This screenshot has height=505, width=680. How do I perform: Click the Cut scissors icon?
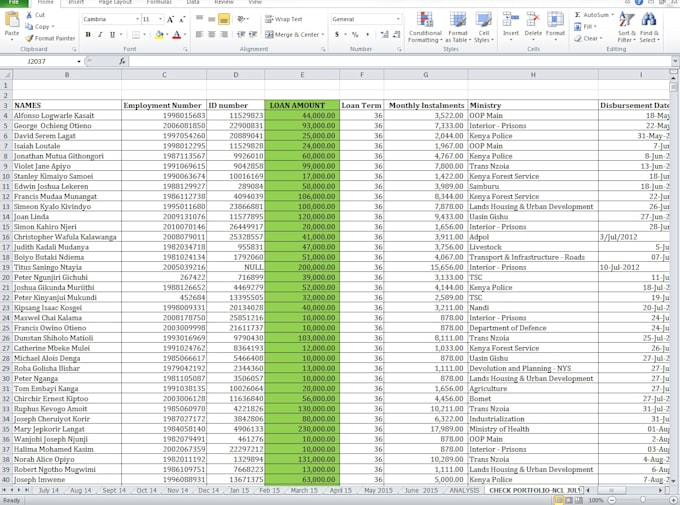29,15
